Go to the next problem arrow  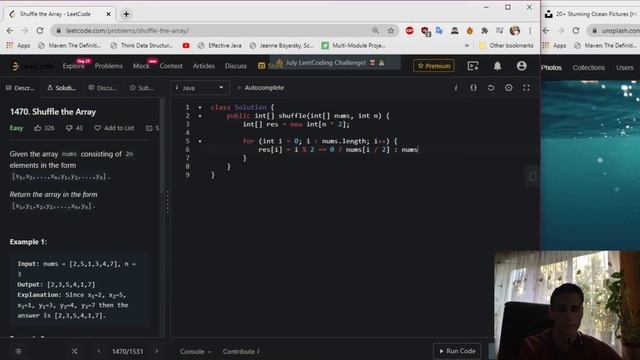[156, 351]
